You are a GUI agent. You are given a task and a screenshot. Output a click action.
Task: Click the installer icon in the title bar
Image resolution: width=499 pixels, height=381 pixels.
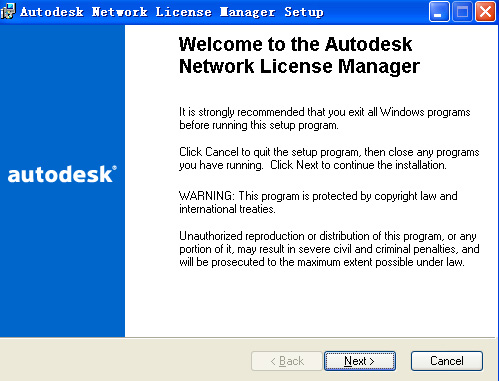tap(8, 11)
